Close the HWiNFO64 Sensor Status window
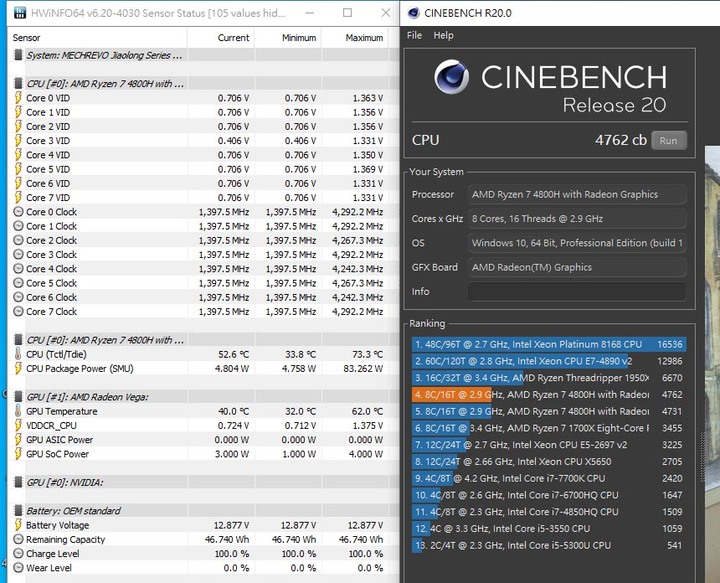This screenshot has height=583, width=720. [x=386, y=13]
